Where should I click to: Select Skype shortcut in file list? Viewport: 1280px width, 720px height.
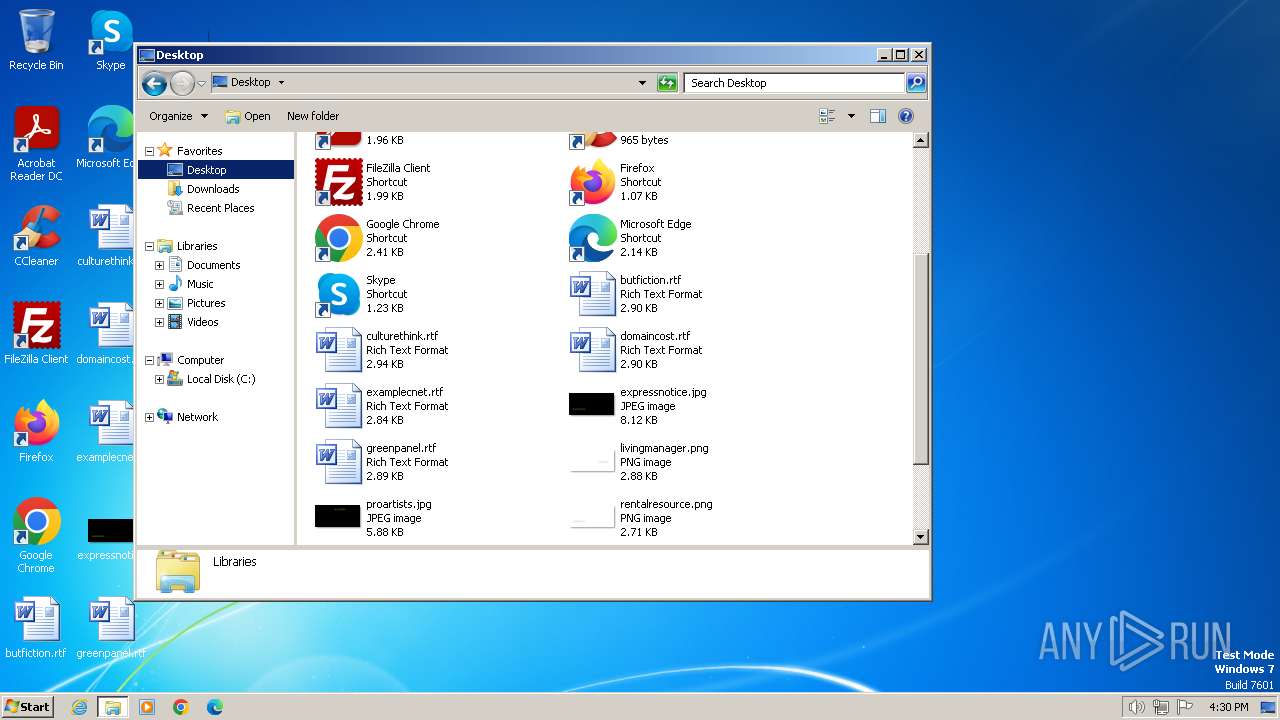coord(361,294)
